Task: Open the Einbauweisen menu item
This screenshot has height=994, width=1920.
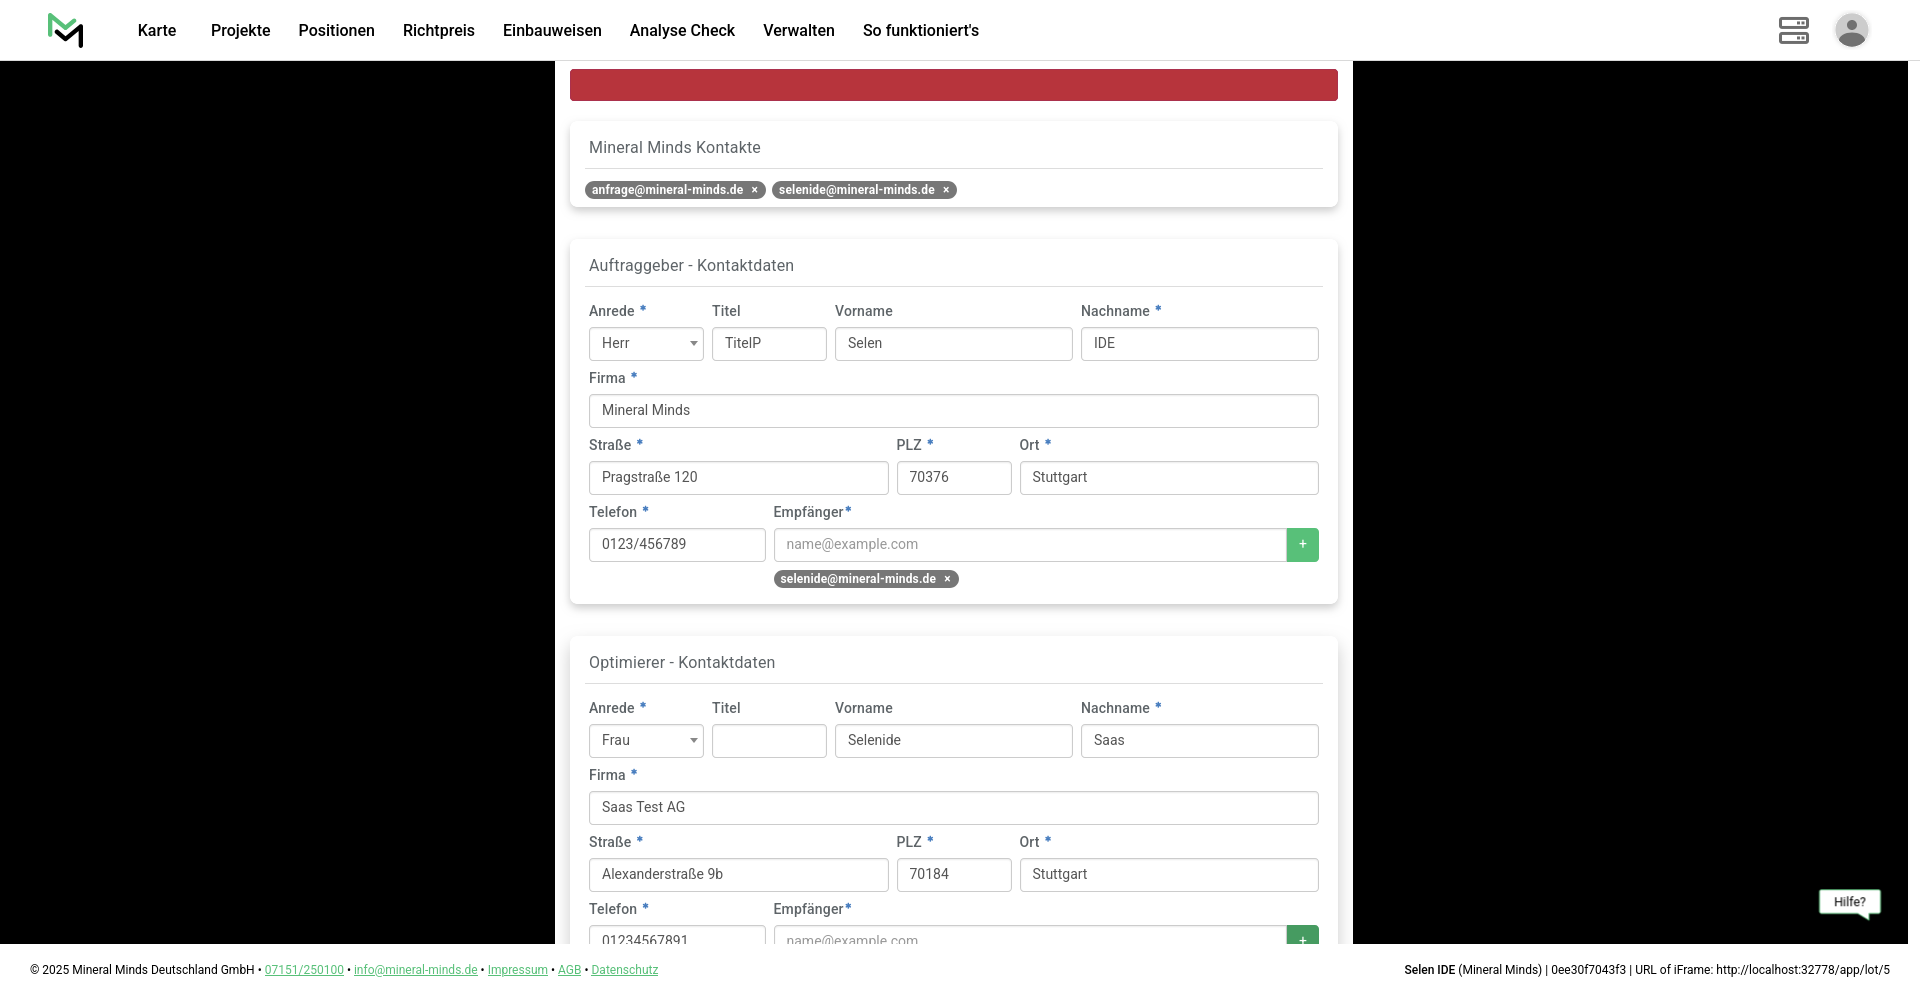Action: (552, 30)
